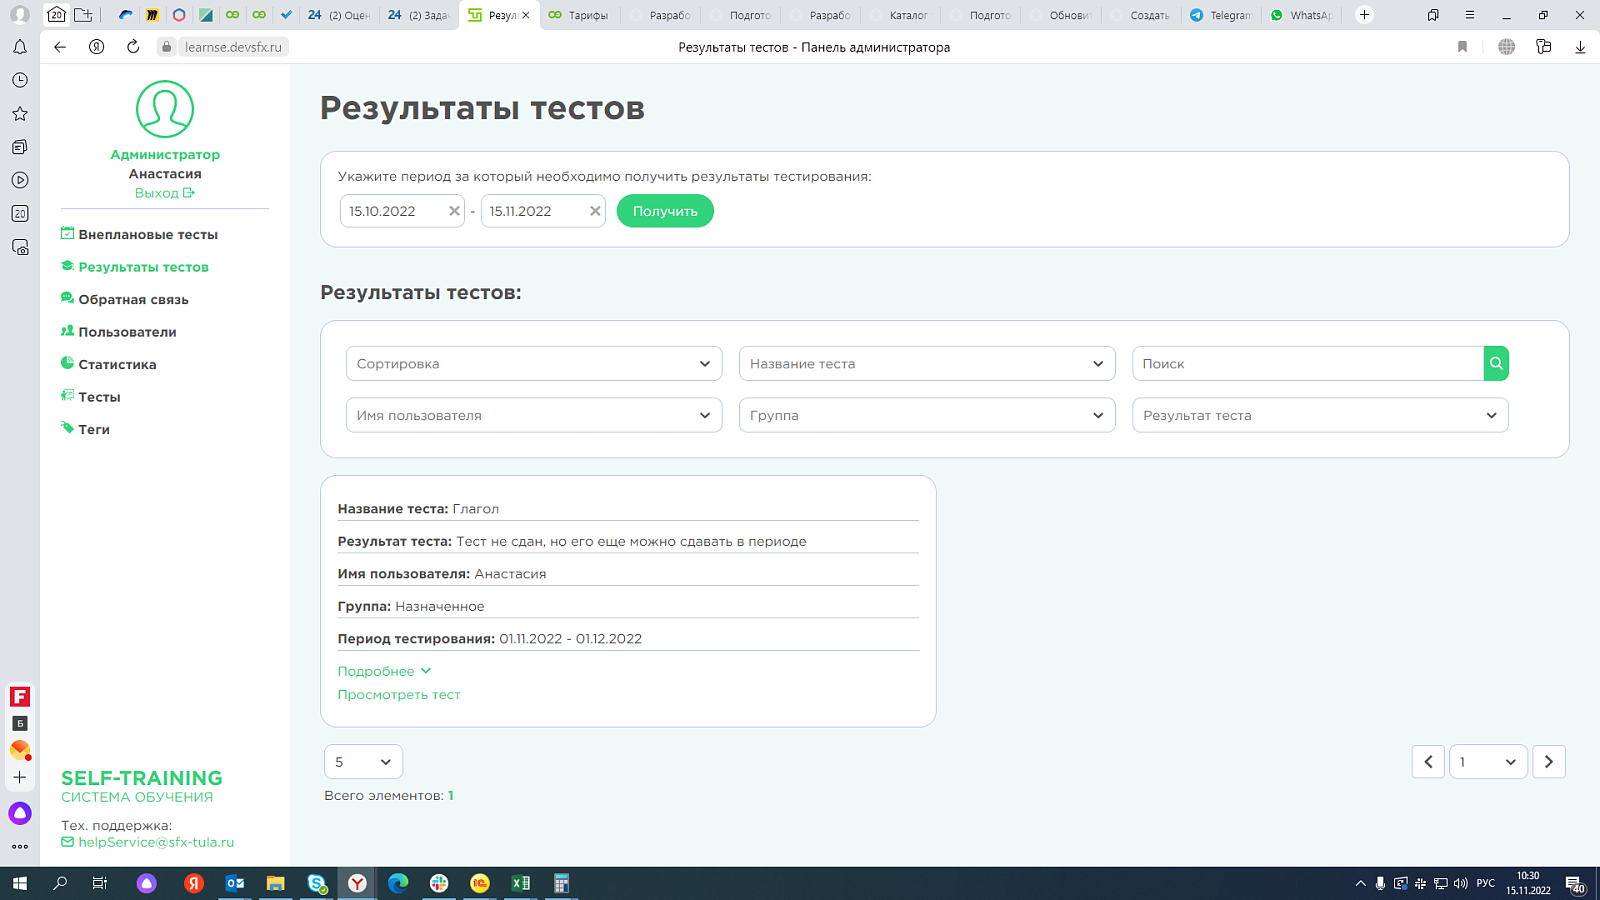Open browser downloads
Screen dimensions: 1600x900
point(1580,47)
